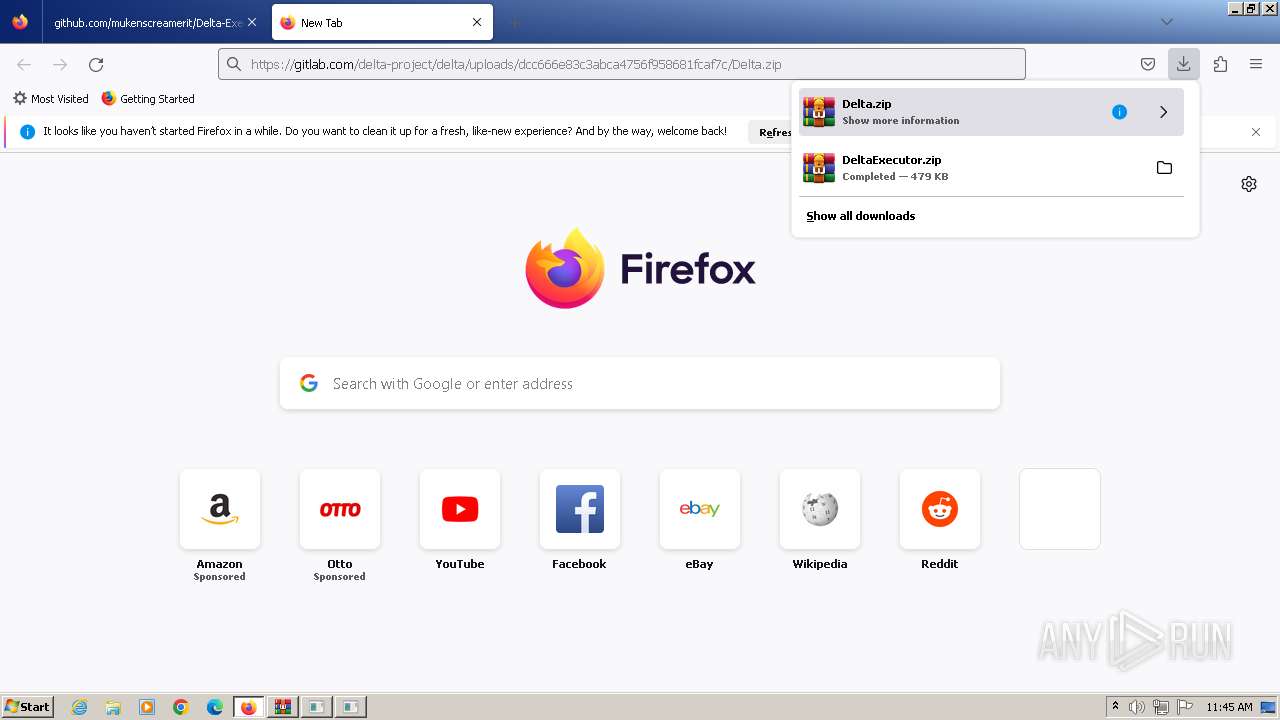Open the Getting Started bookmark
1280x720 pixels.
pos(148,99)
